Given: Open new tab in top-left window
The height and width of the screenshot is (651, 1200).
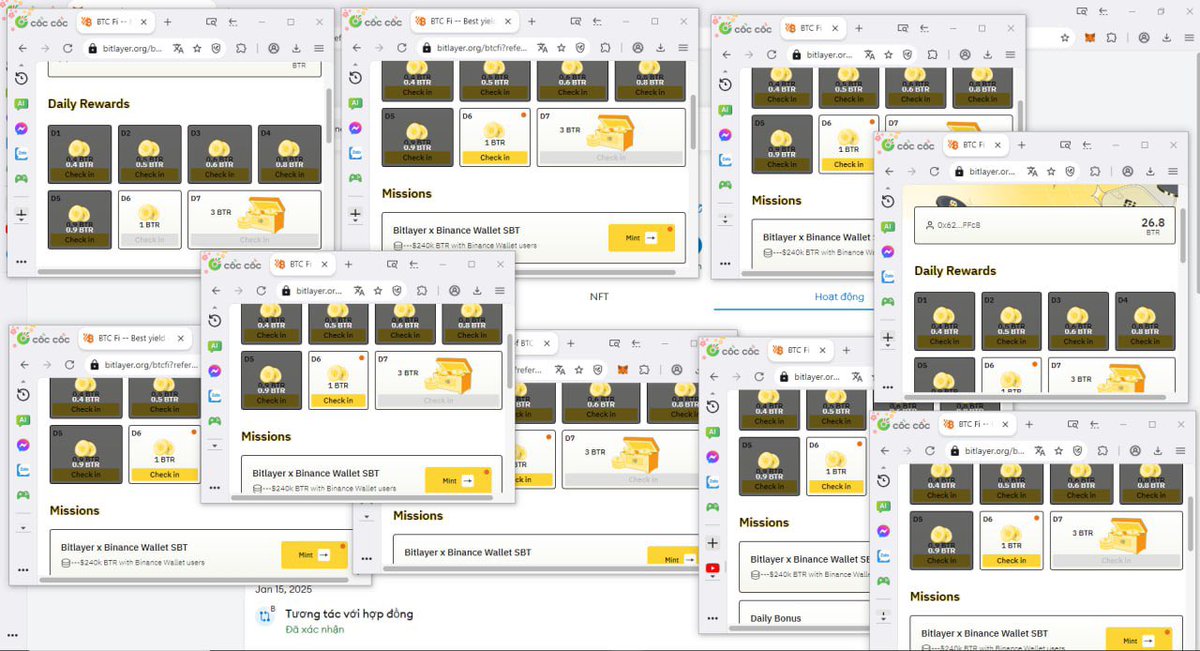Looking at the screenshot, I should coord(167,22).
